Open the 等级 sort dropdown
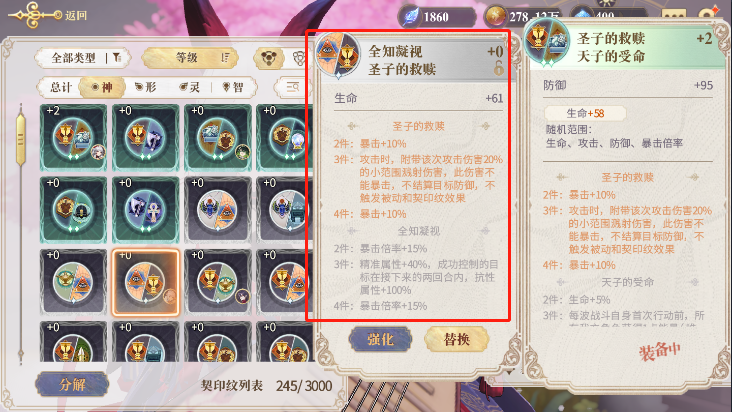Viewport: 732px width, 412px height. [x=190, y=58]
